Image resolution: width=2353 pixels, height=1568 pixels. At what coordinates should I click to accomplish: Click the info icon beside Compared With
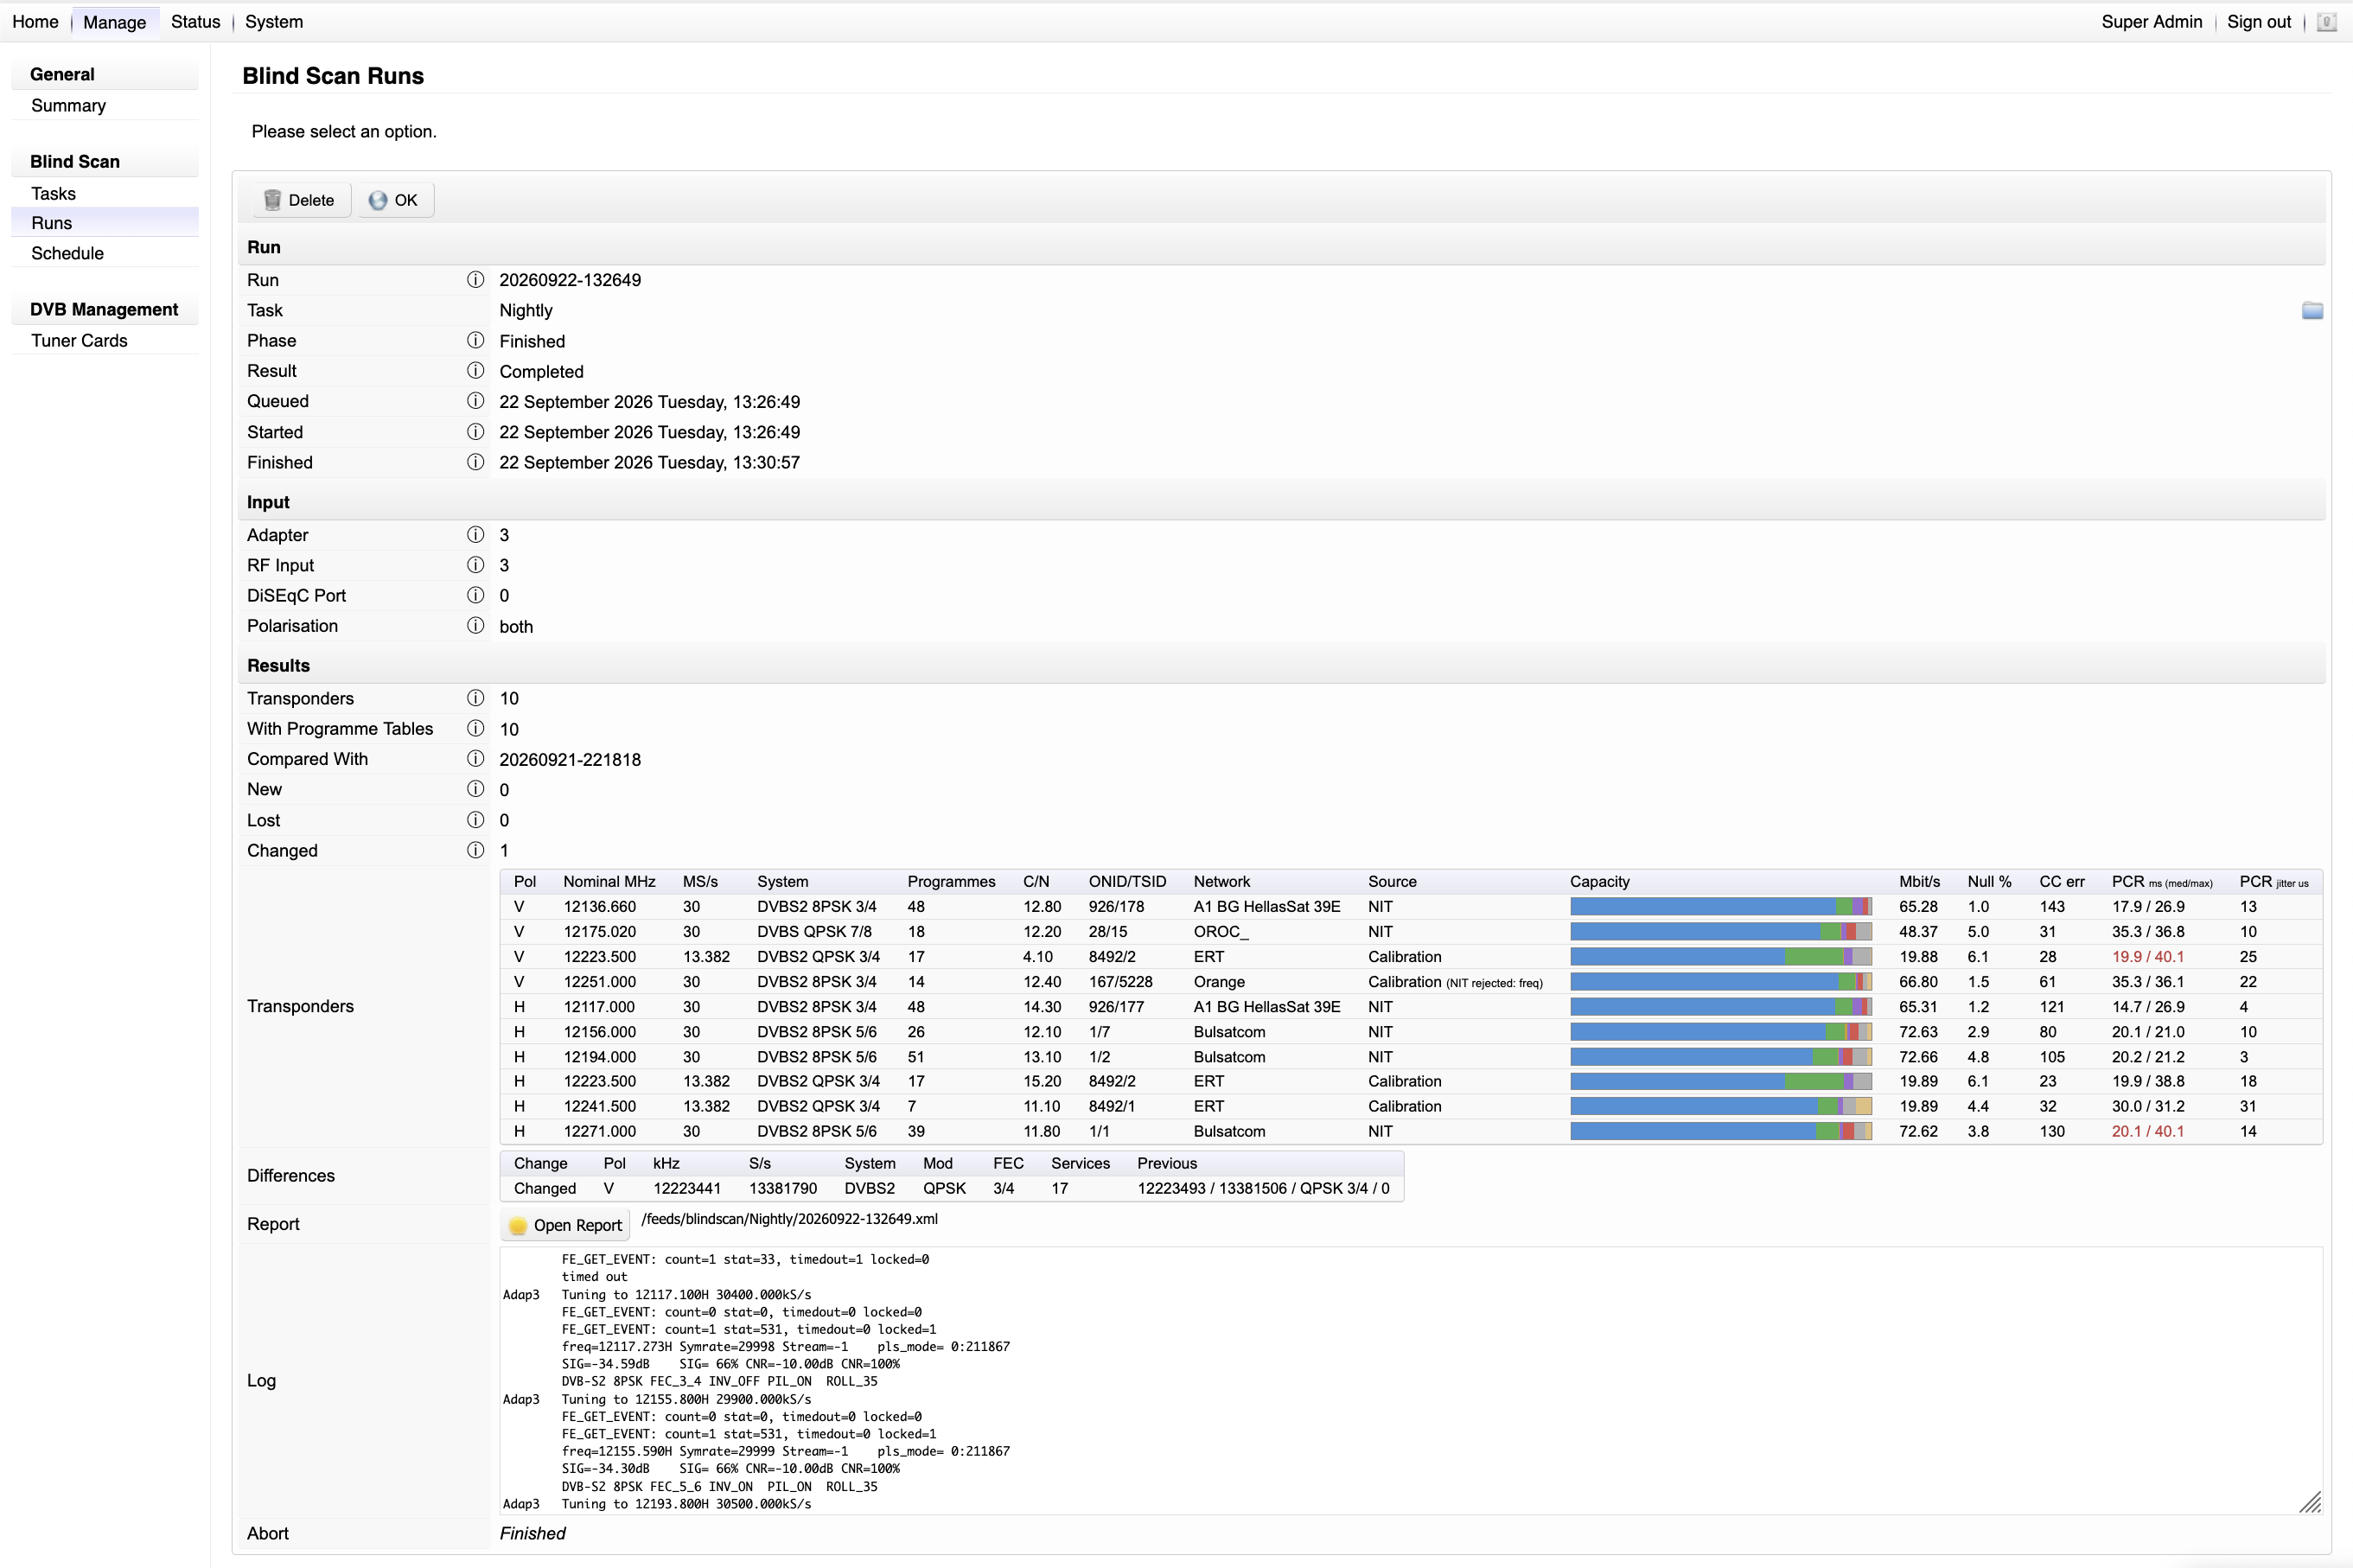click(x=475, y=759)
